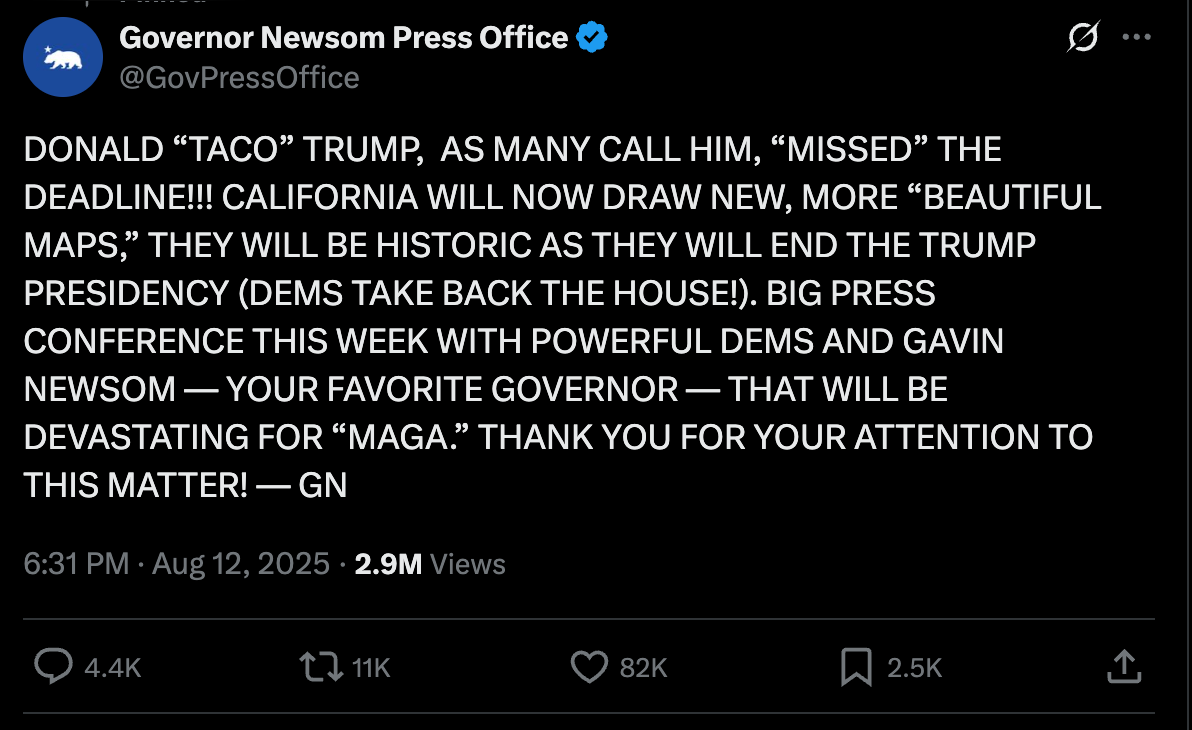Bookmark the tweet using the bookmark icon
Viewport: 1192px width, 730px height.
(858, 667)
